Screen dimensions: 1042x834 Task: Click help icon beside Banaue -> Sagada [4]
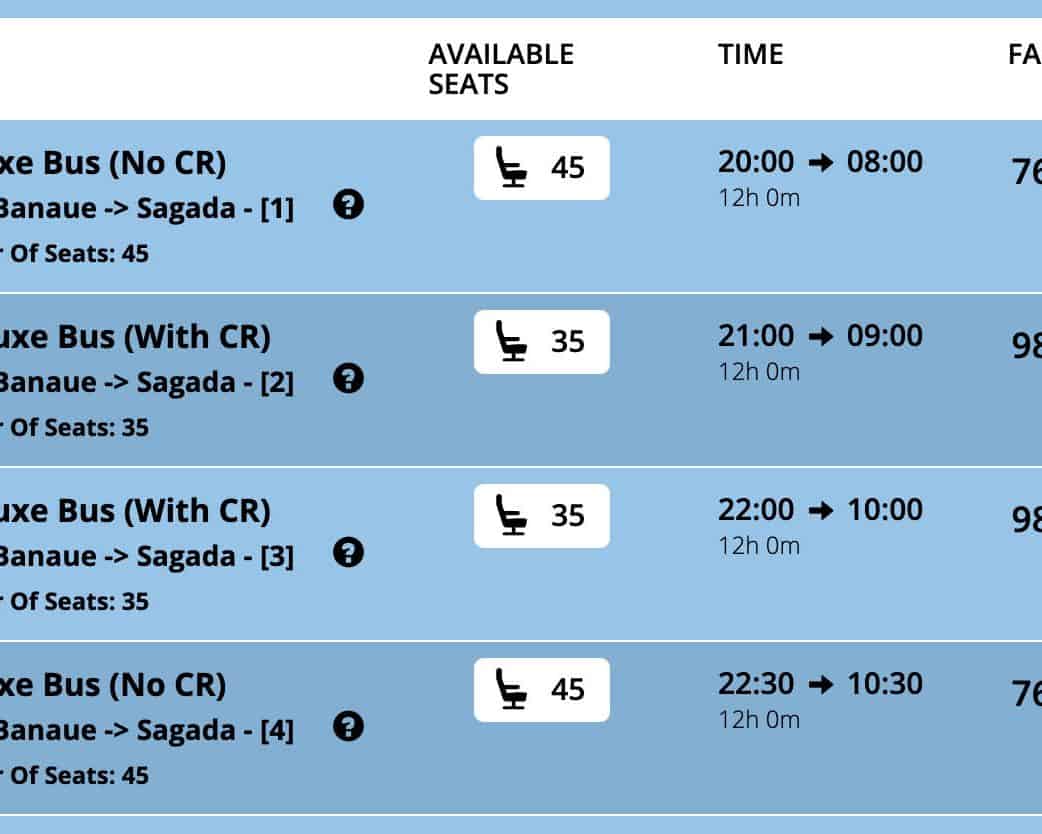(x=348, y=726)
